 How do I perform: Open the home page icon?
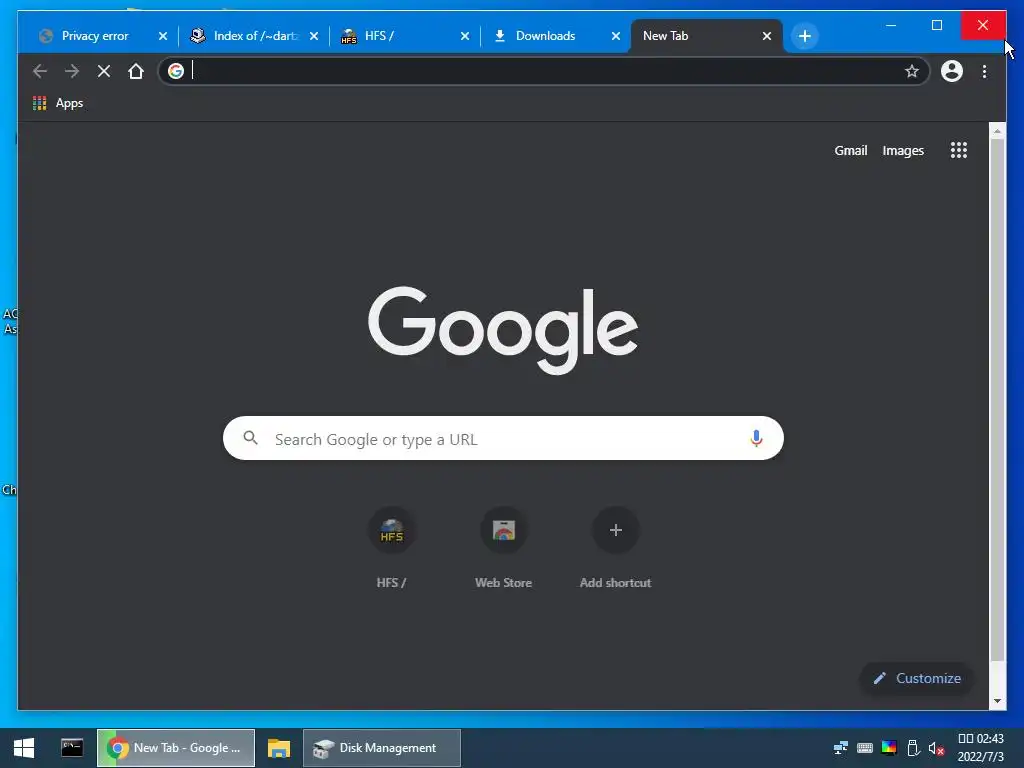[x=136, y=71]
